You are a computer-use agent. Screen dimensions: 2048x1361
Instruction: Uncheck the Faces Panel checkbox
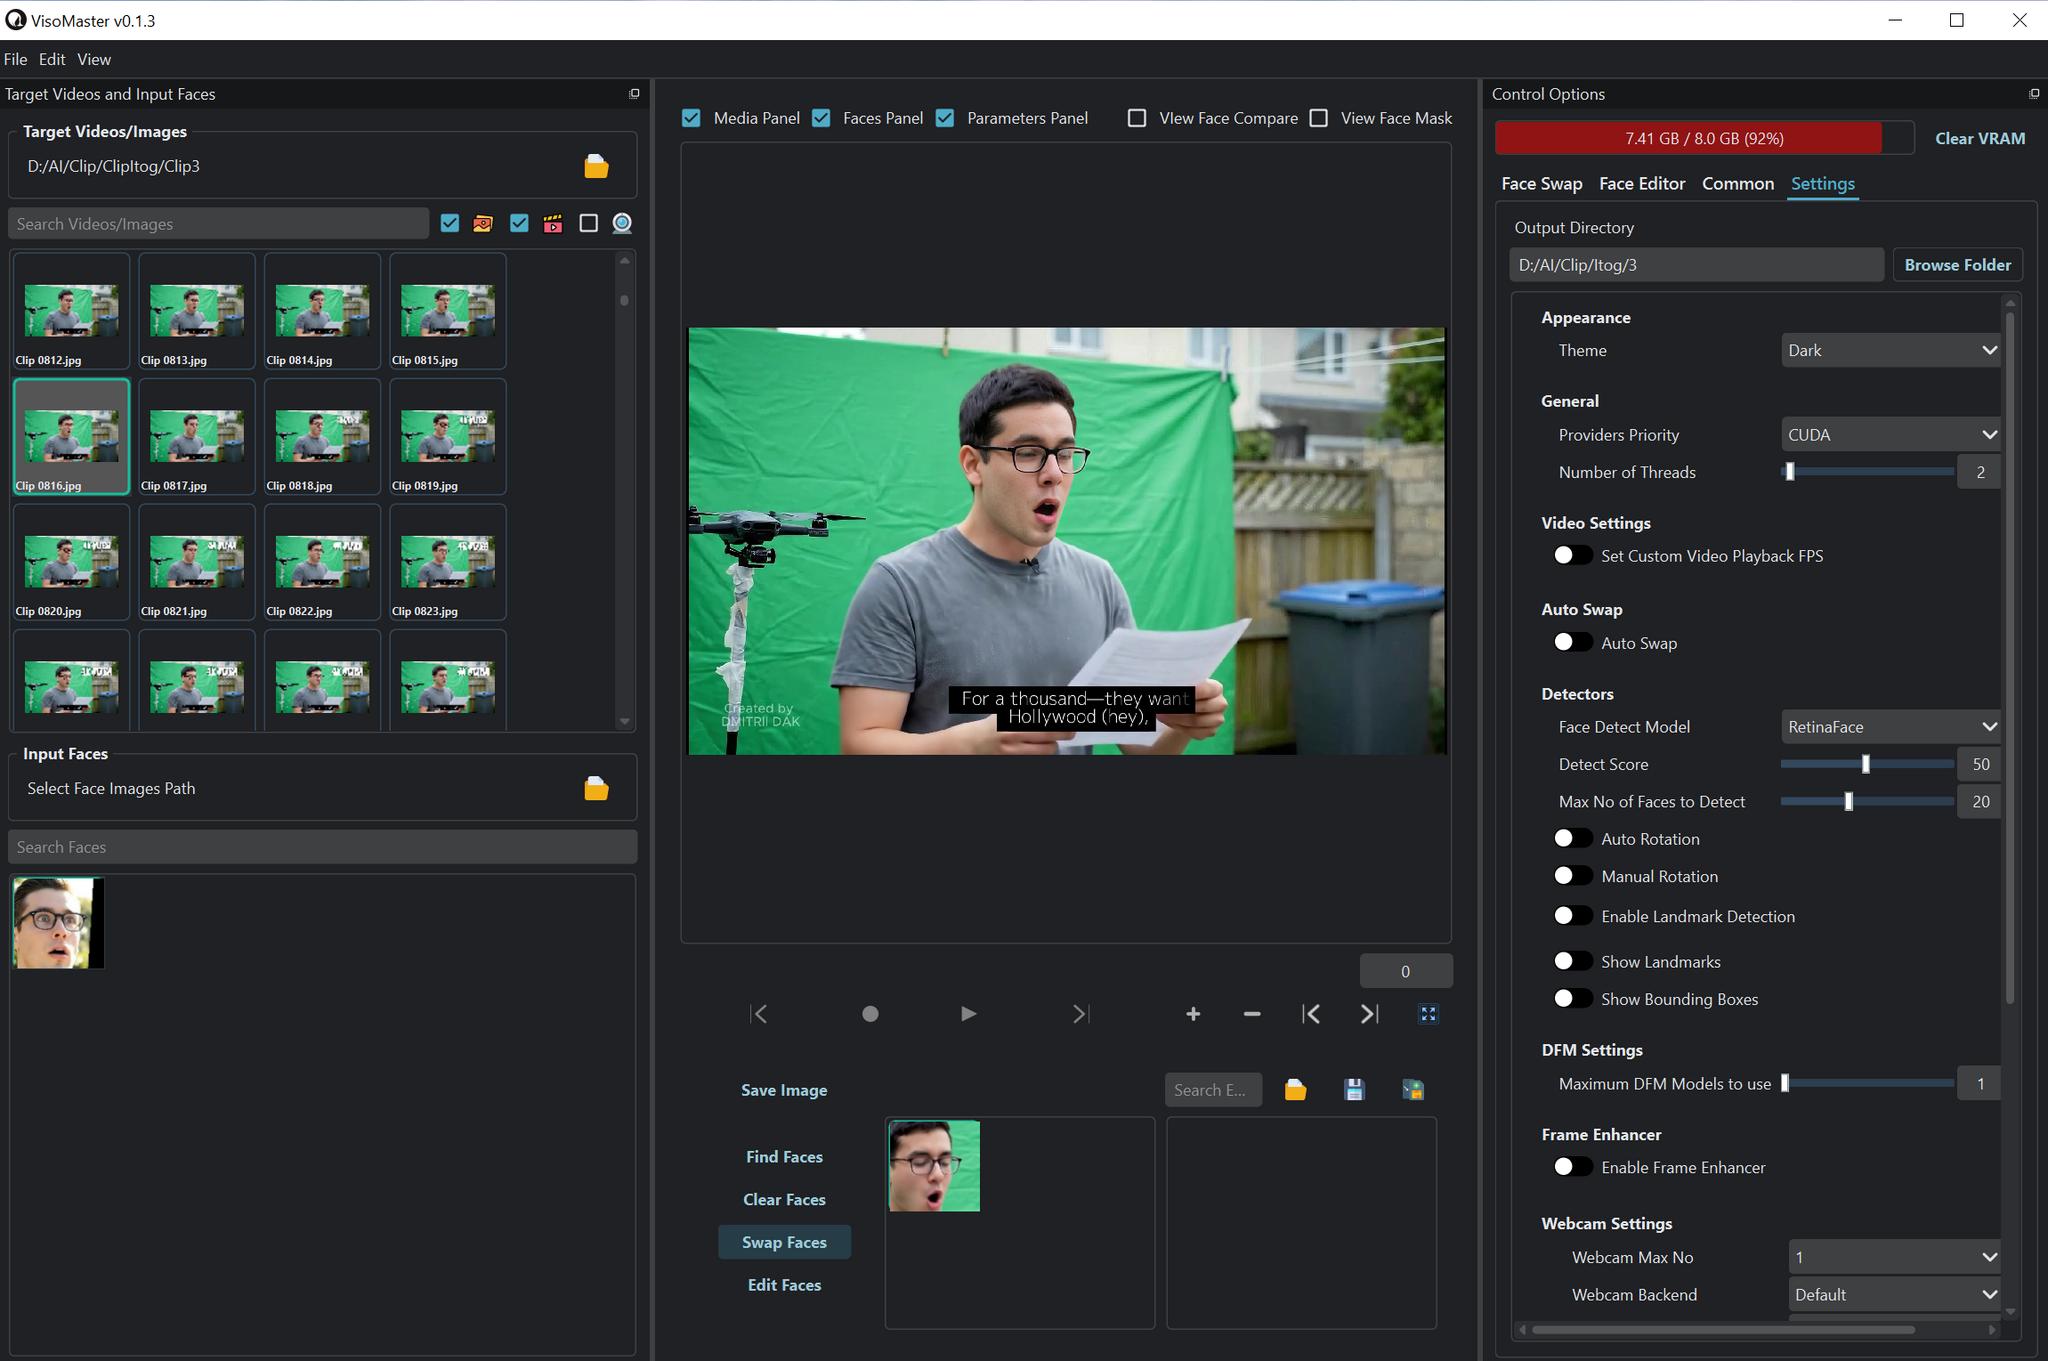(x=822, y=118)
